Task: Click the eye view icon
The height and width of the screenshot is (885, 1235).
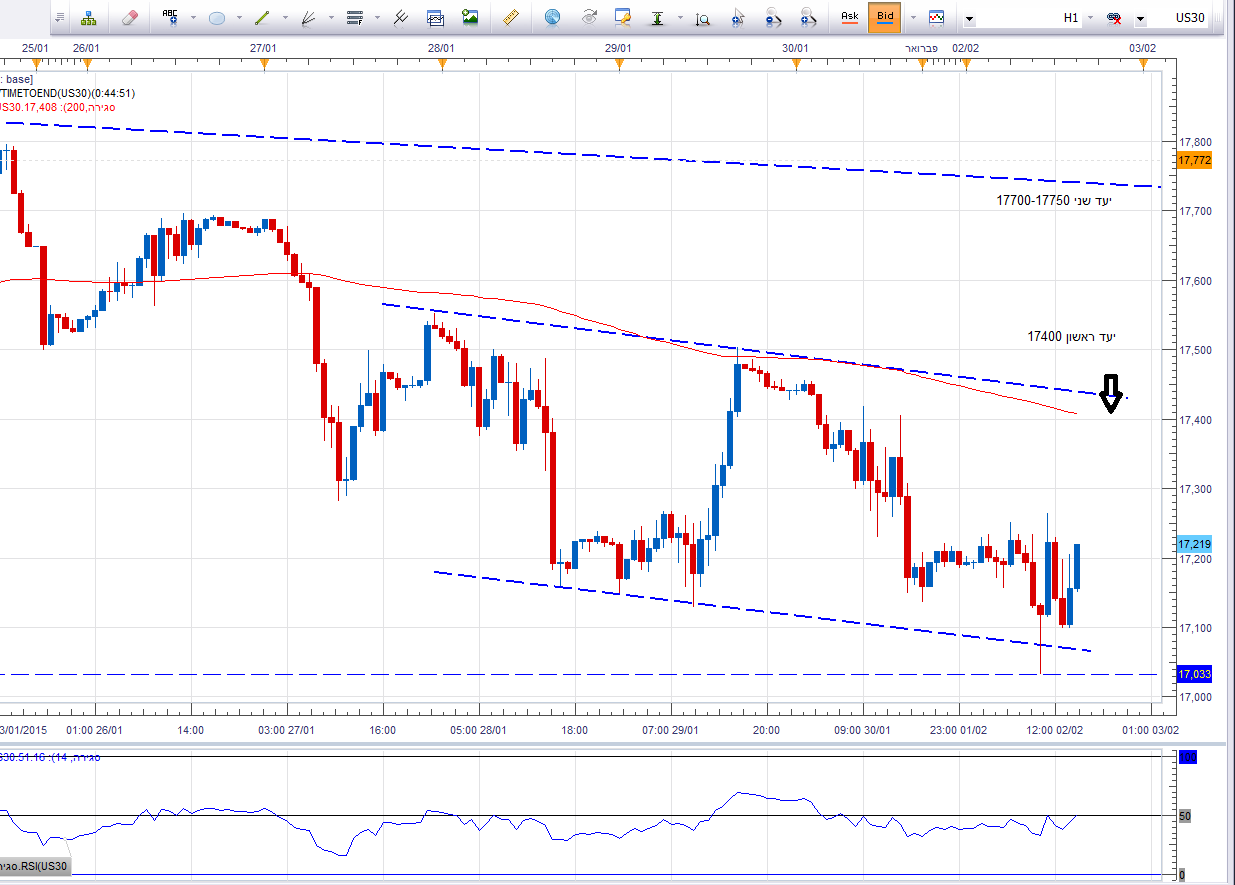Action: point(588,18)
